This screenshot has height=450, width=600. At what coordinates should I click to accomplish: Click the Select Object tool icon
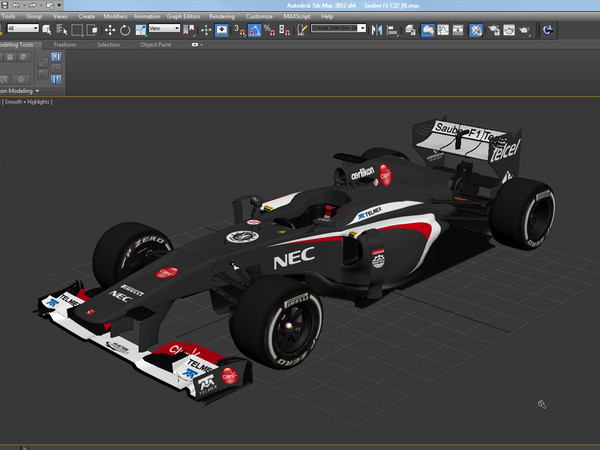click(47, 30)
